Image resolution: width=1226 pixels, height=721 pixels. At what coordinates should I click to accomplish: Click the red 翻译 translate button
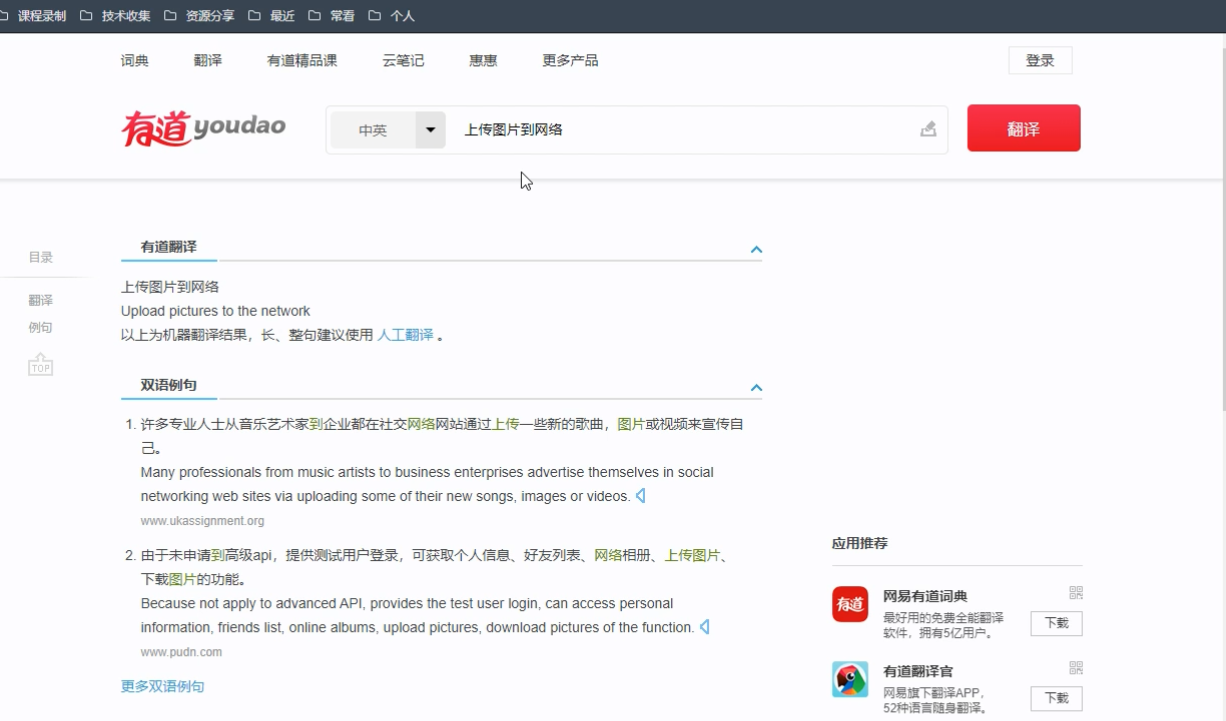[1023, 128]
